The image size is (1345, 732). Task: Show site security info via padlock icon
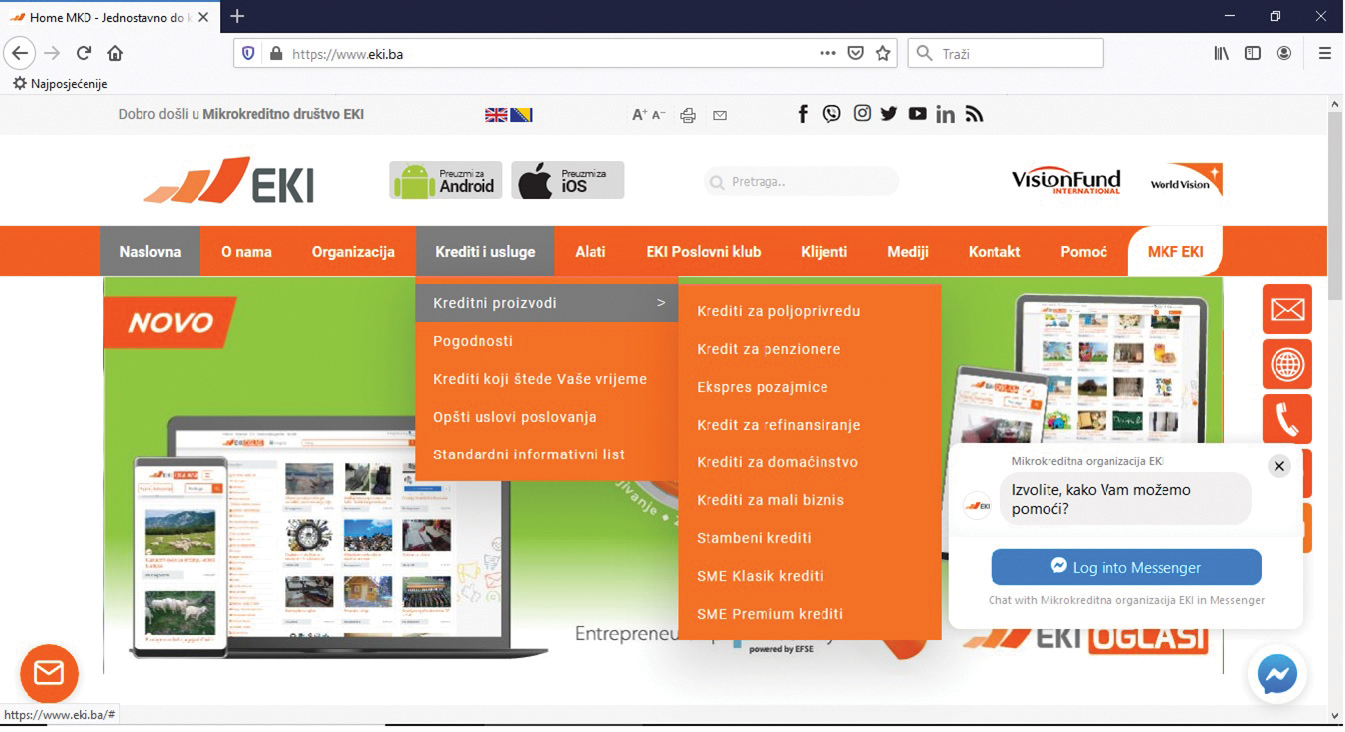click(276, 54)
